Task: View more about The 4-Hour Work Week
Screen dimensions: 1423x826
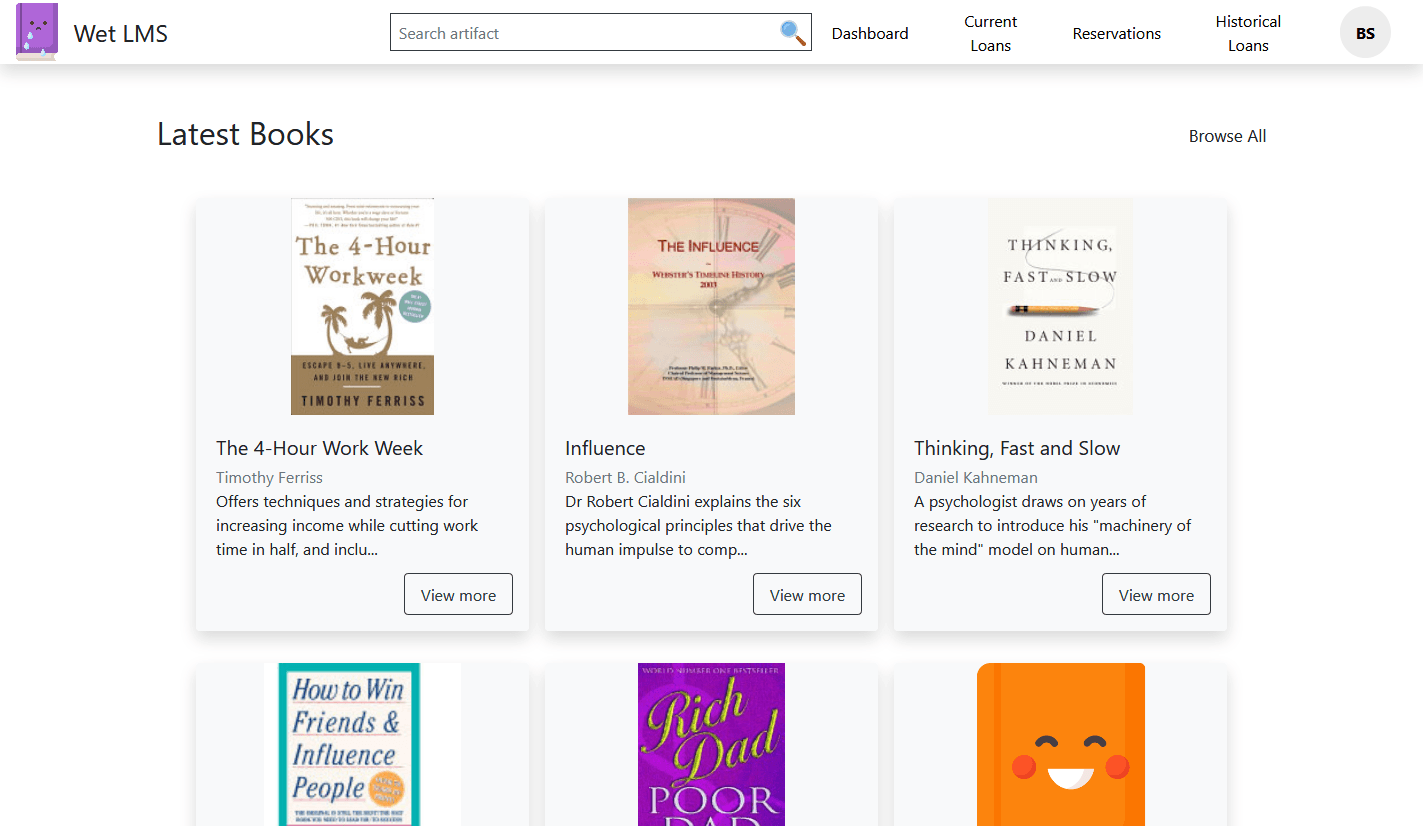Action: (x=458, y=595)
